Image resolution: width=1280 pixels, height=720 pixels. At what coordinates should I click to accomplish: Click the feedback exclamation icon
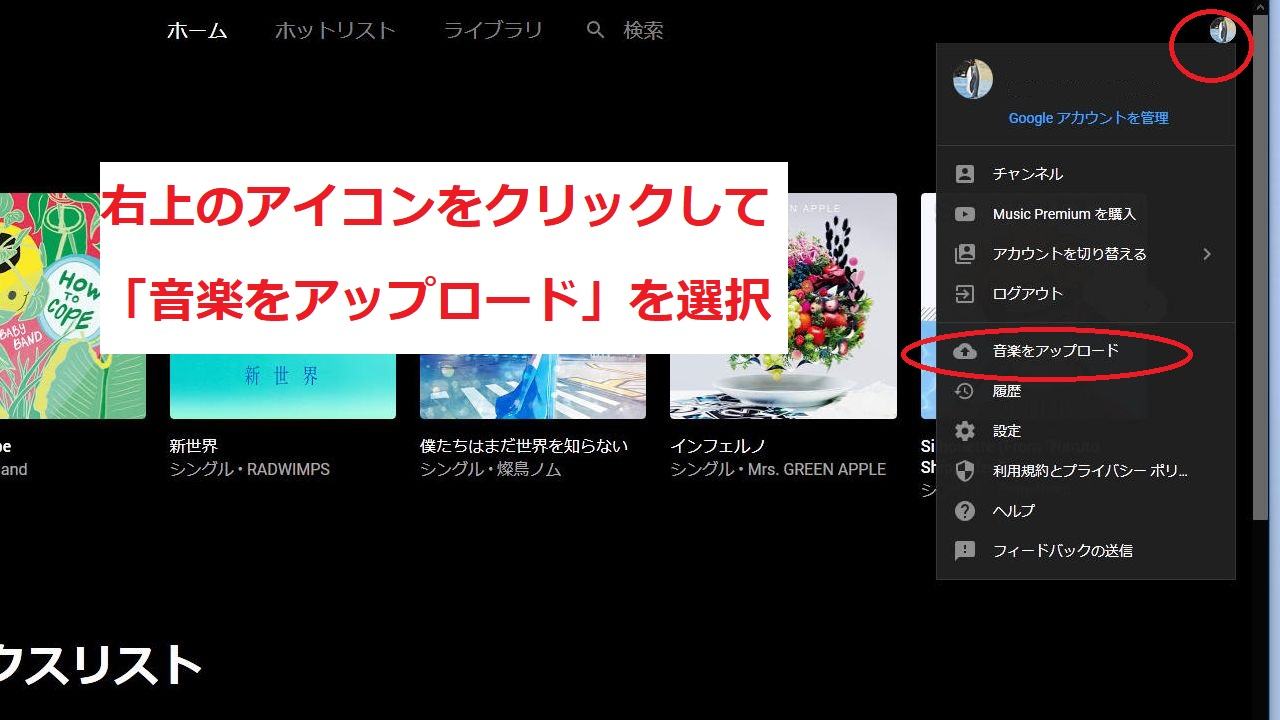point(965,551)
